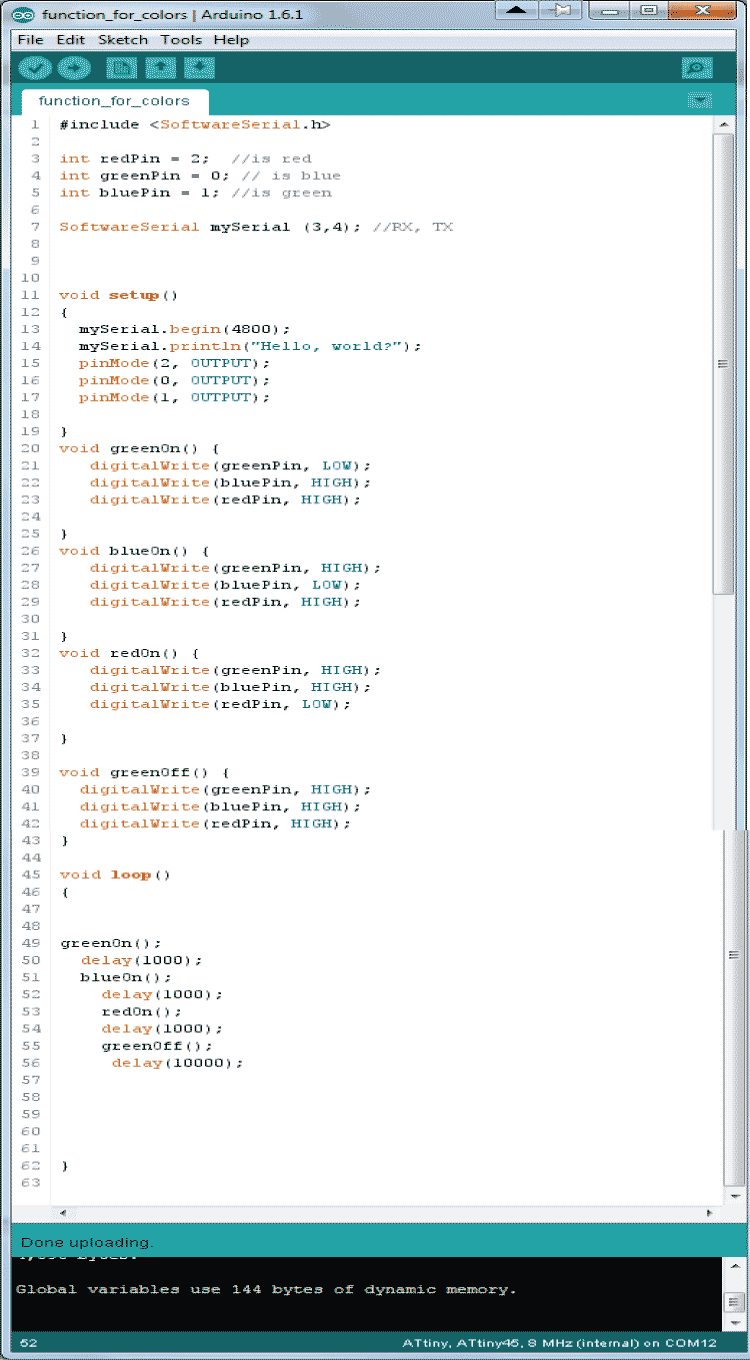Click editor vertical scrollbar thumb
This screenshot has width=750, height=1360.
[x=724, y=364]
